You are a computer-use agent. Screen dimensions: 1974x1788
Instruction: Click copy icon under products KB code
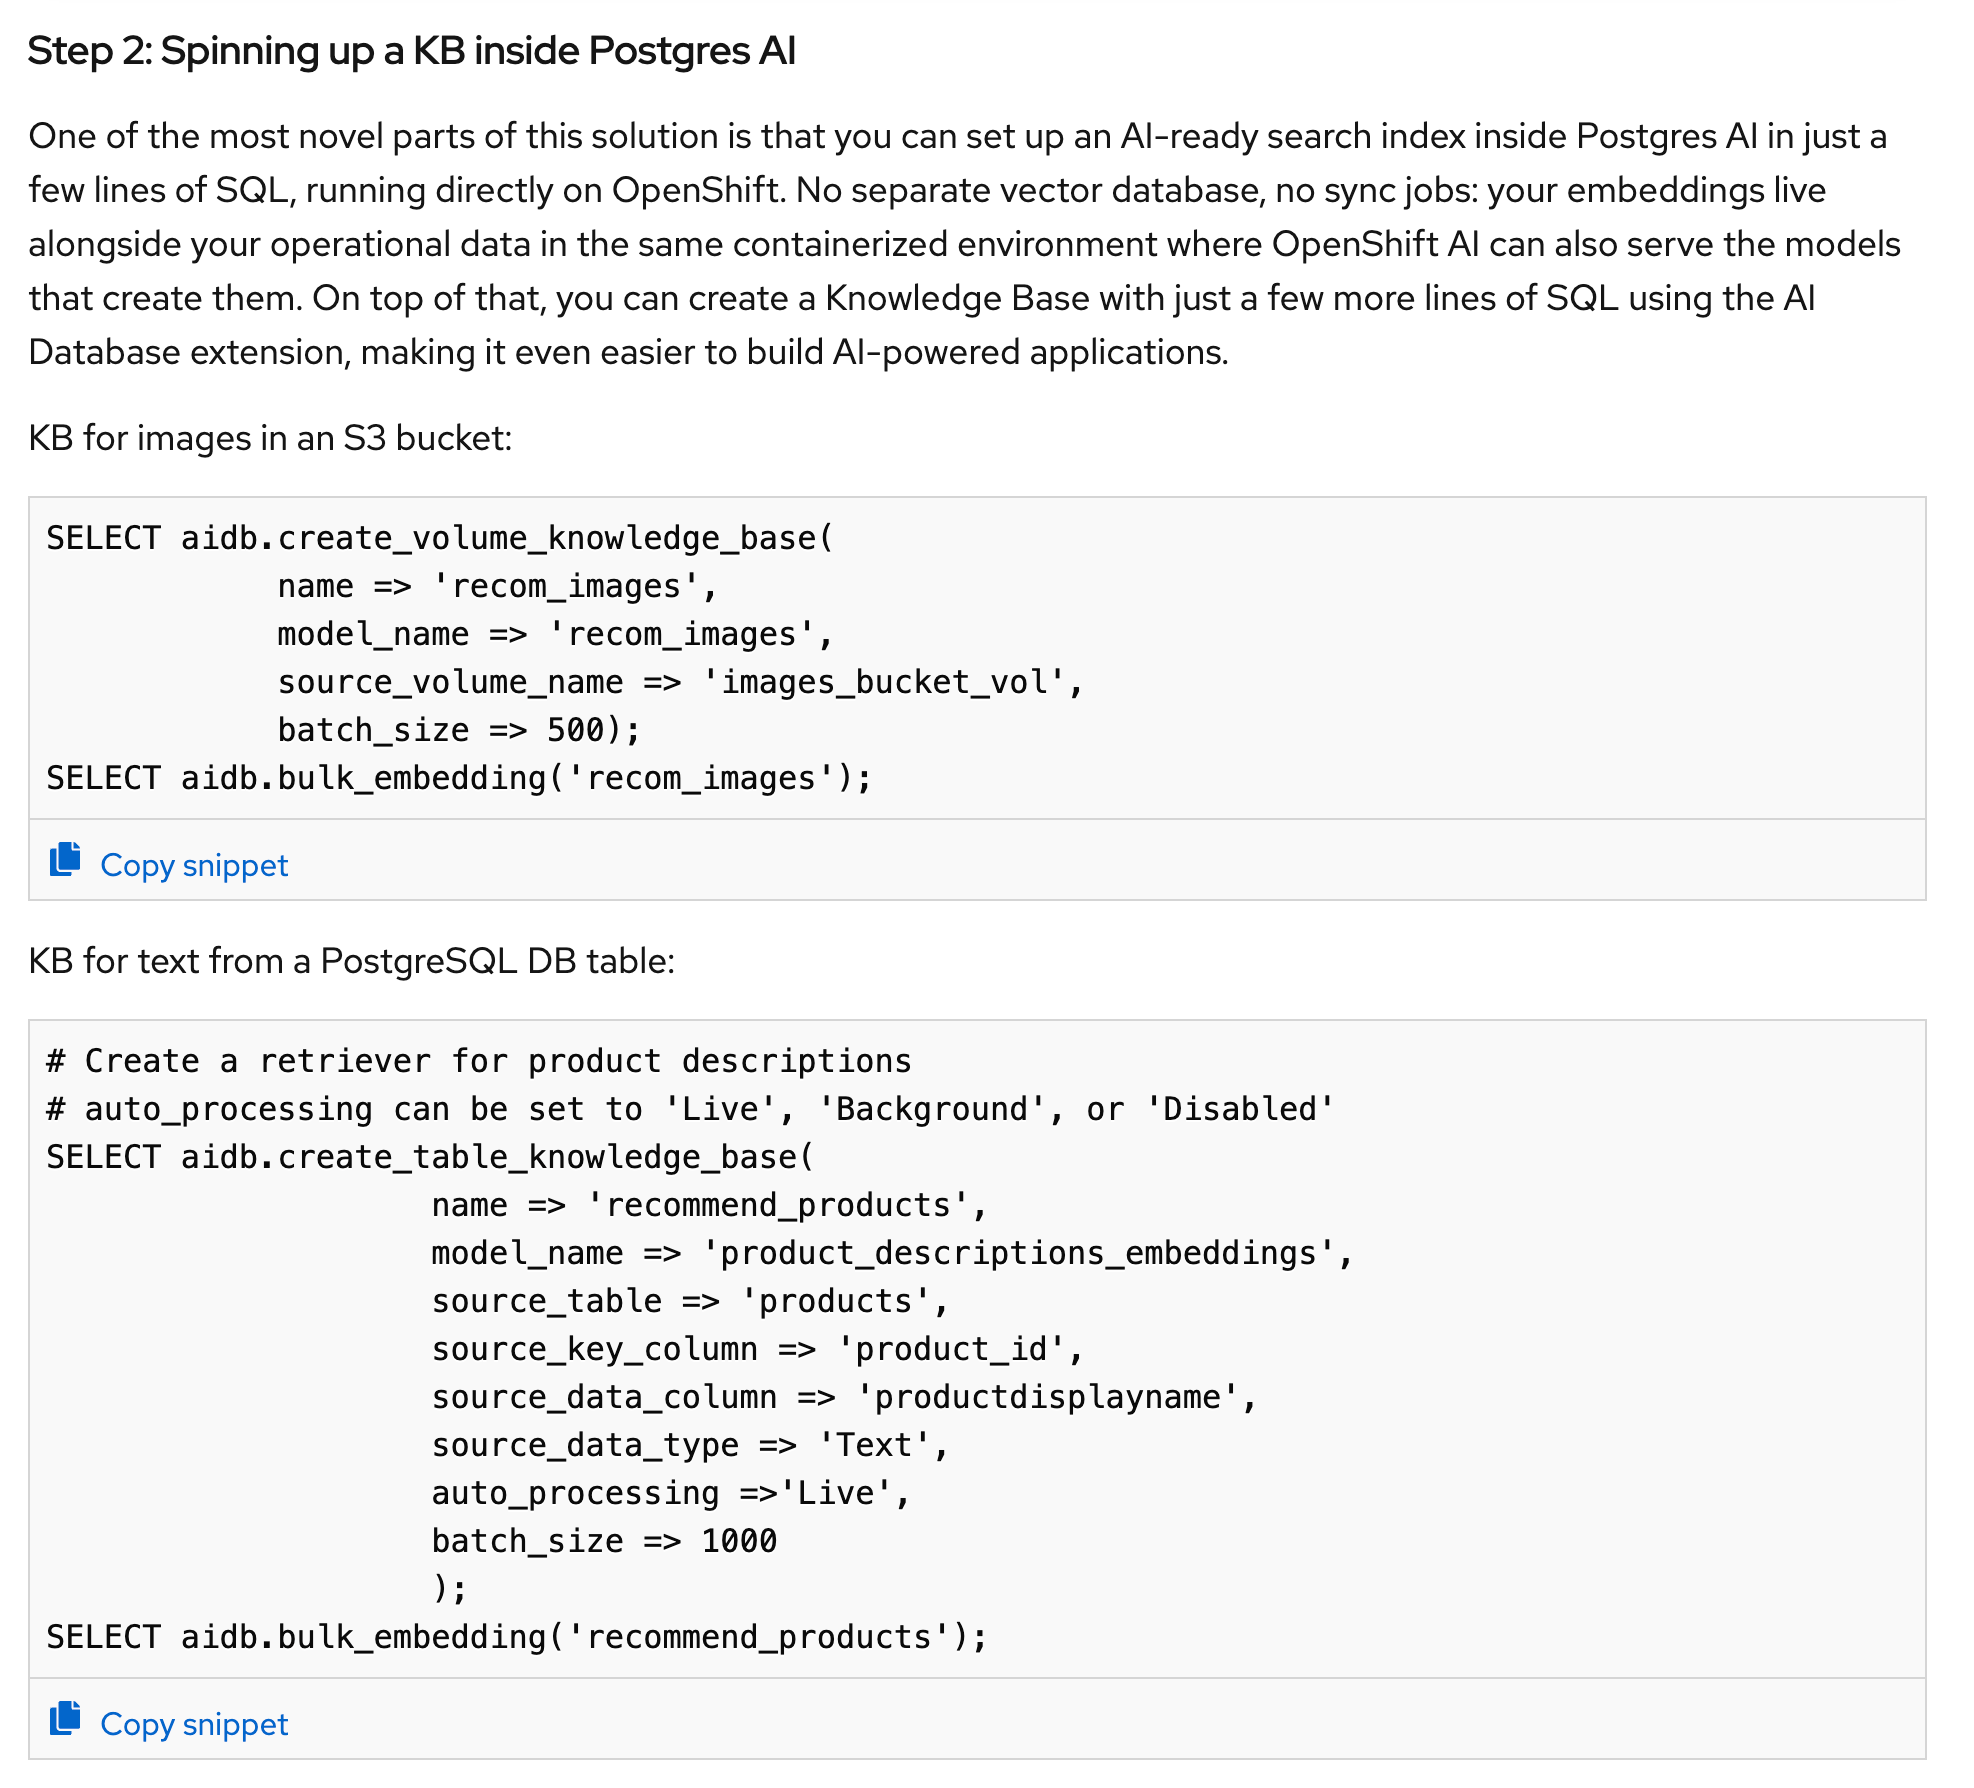click(65, 1718)
